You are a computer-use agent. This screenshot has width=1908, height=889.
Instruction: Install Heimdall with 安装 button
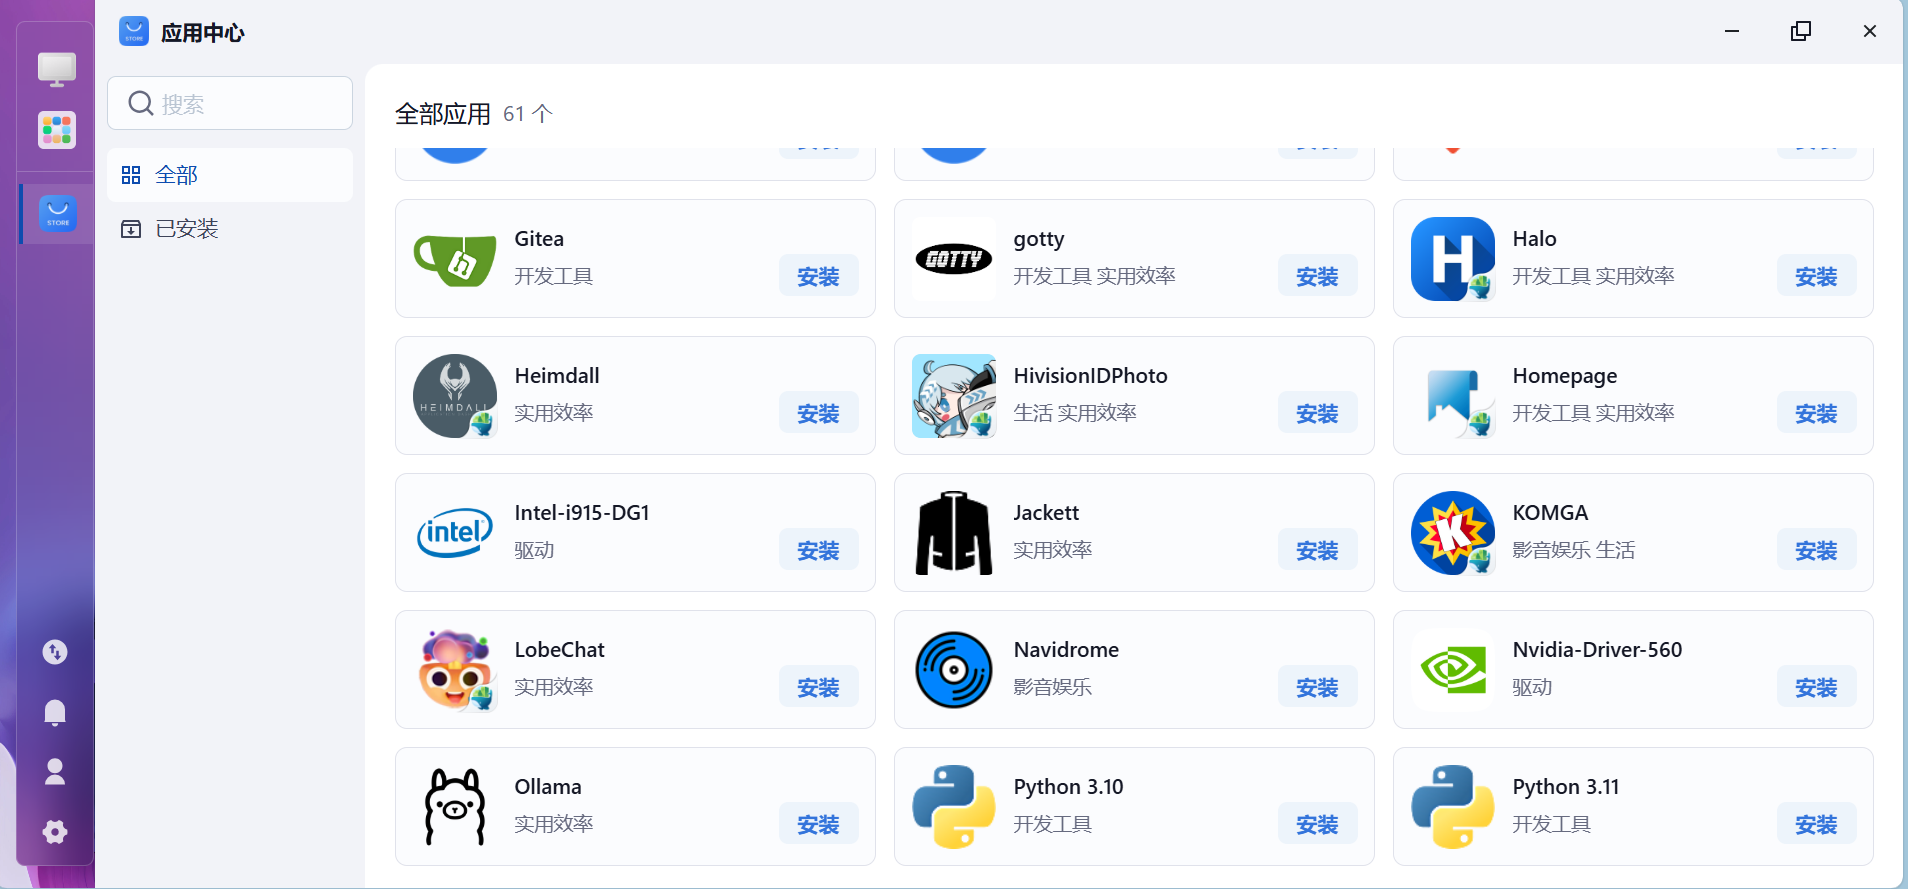[x=818, y=413]
